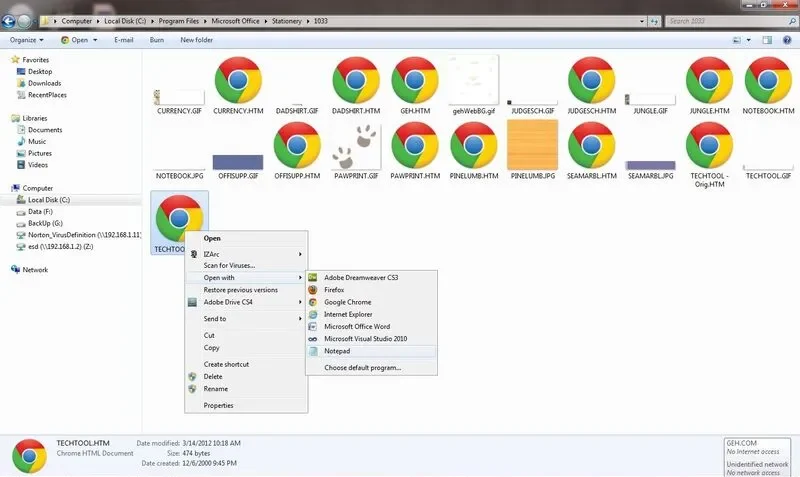The image size is (800, 477).
Task: Open the Organize dropdown menu
Action: pos(27,40)
